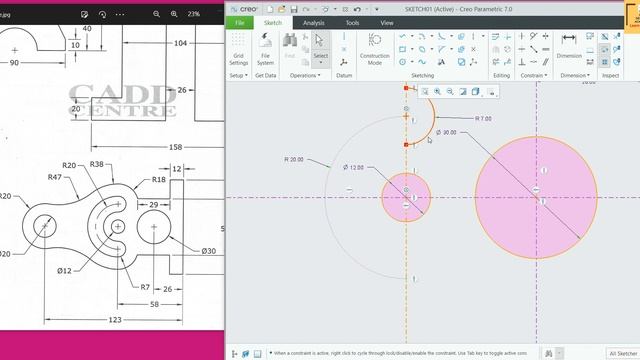Toggle Shade Closed Loops in Inspect

coord(605,62)
